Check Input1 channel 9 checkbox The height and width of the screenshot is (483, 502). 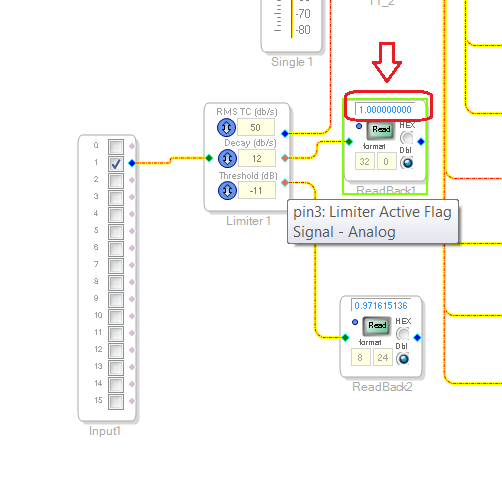(x=116, y=300)
